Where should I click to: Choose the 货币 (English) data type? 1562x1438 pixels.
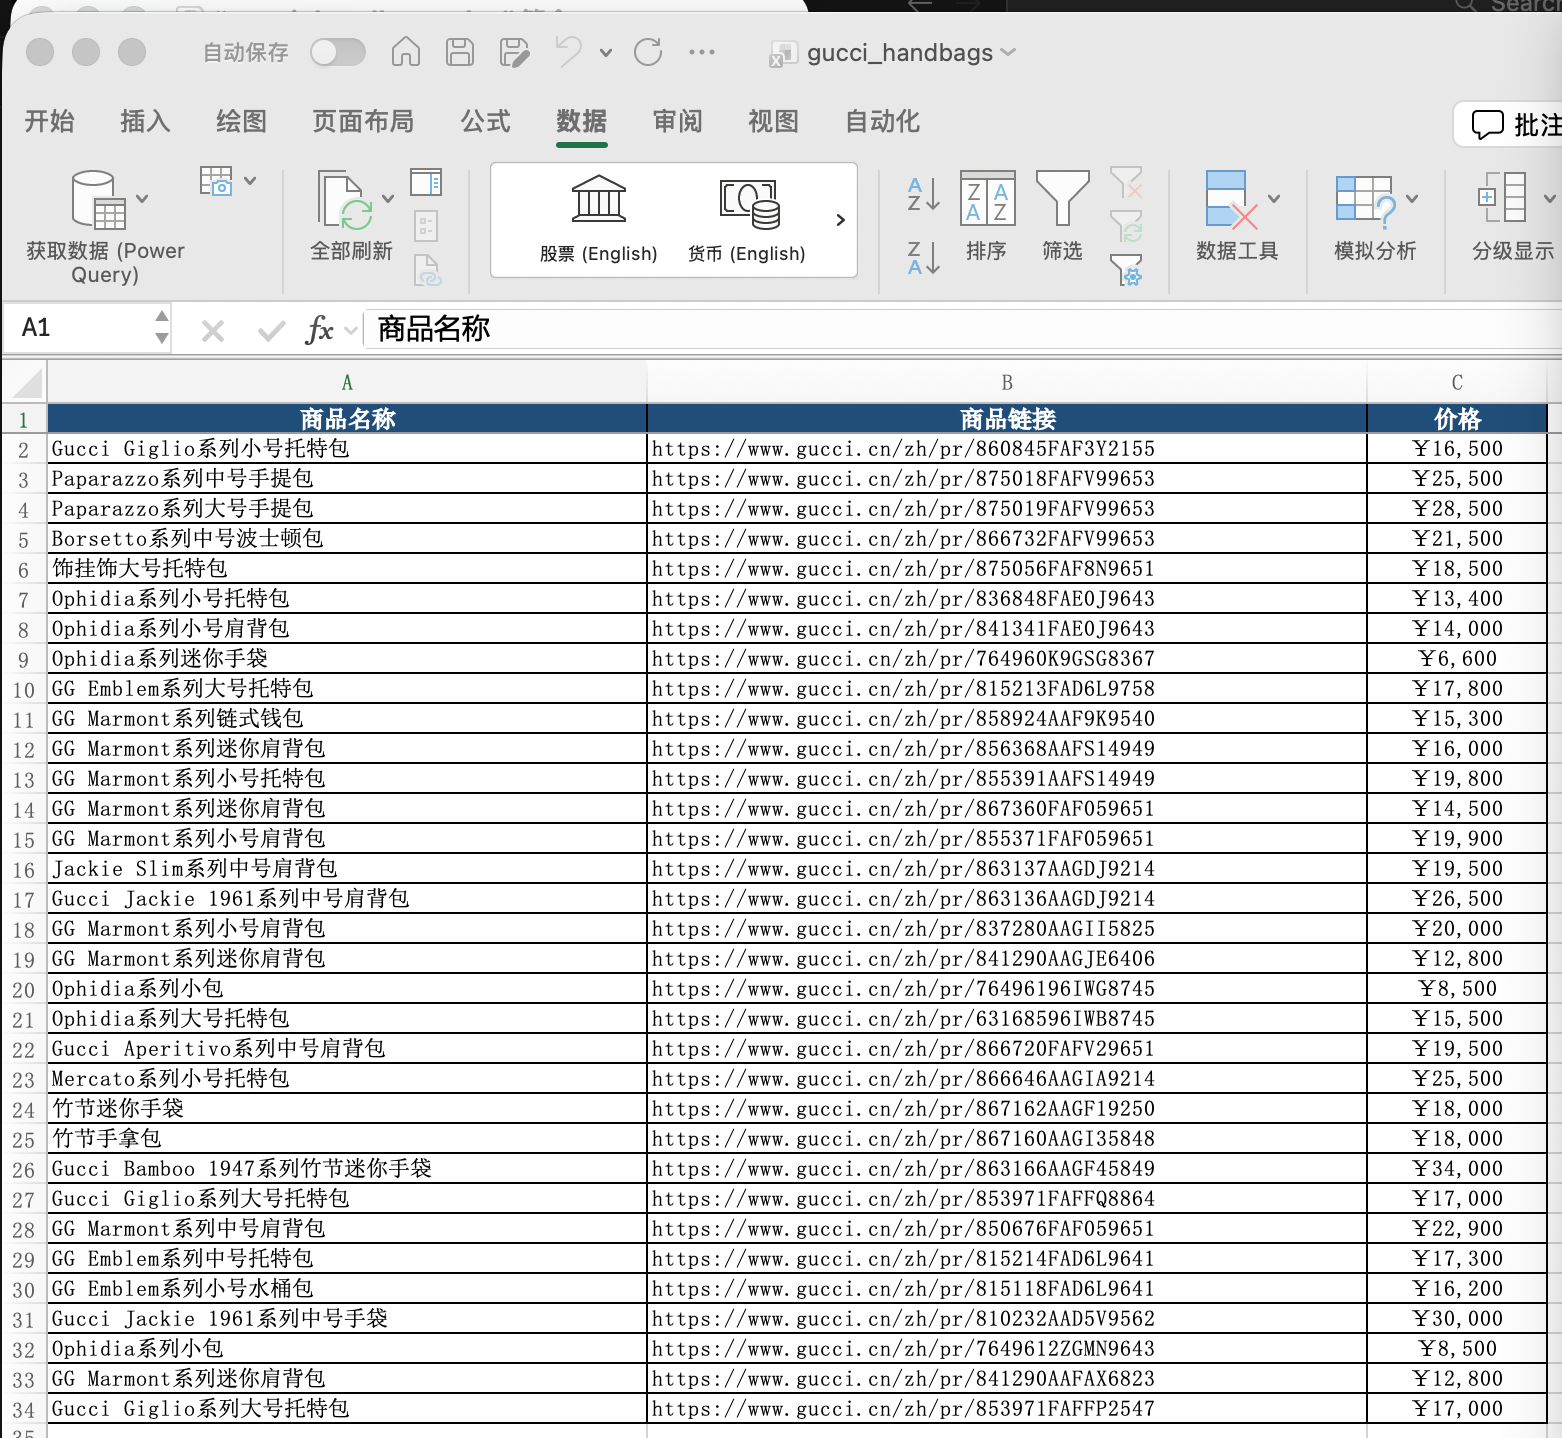point(746,219)
